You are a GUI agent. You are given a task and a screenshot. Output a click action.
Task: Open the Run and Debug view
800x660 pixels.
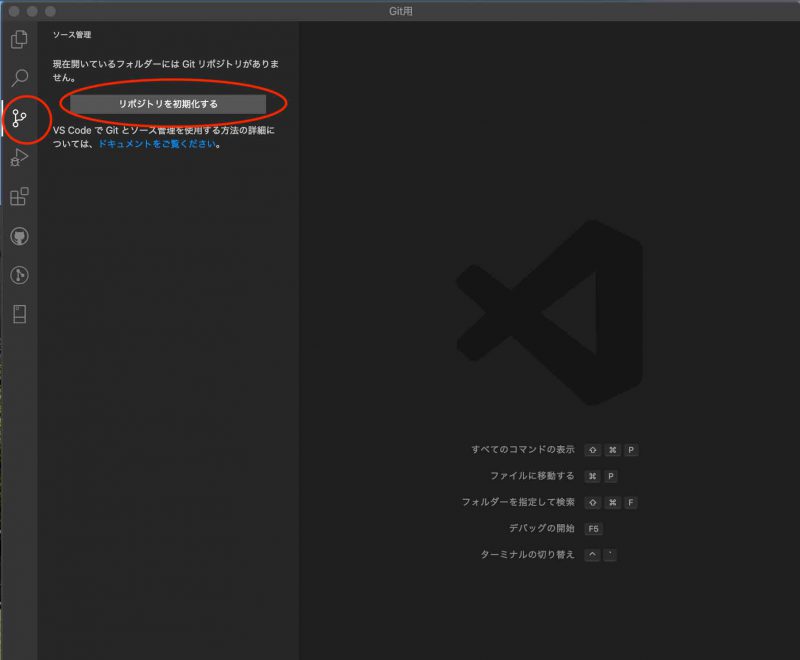point(19,157)
